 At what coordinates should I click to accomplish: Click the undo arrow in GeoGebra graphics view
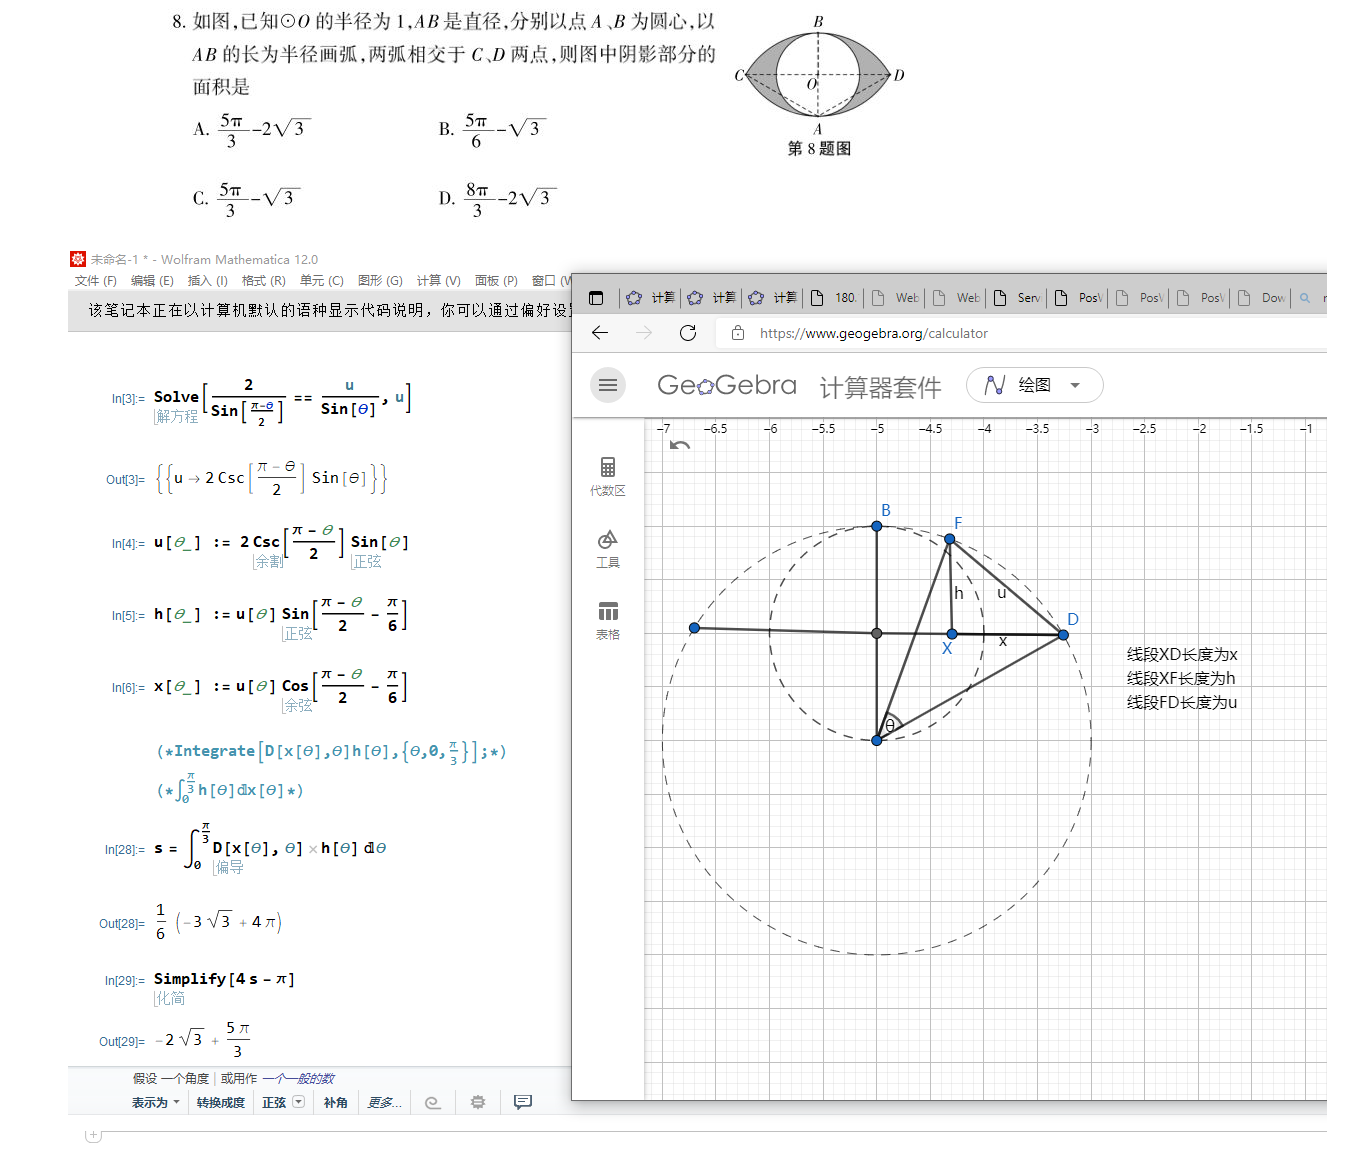pyautogui.click(x=679, y=443)
